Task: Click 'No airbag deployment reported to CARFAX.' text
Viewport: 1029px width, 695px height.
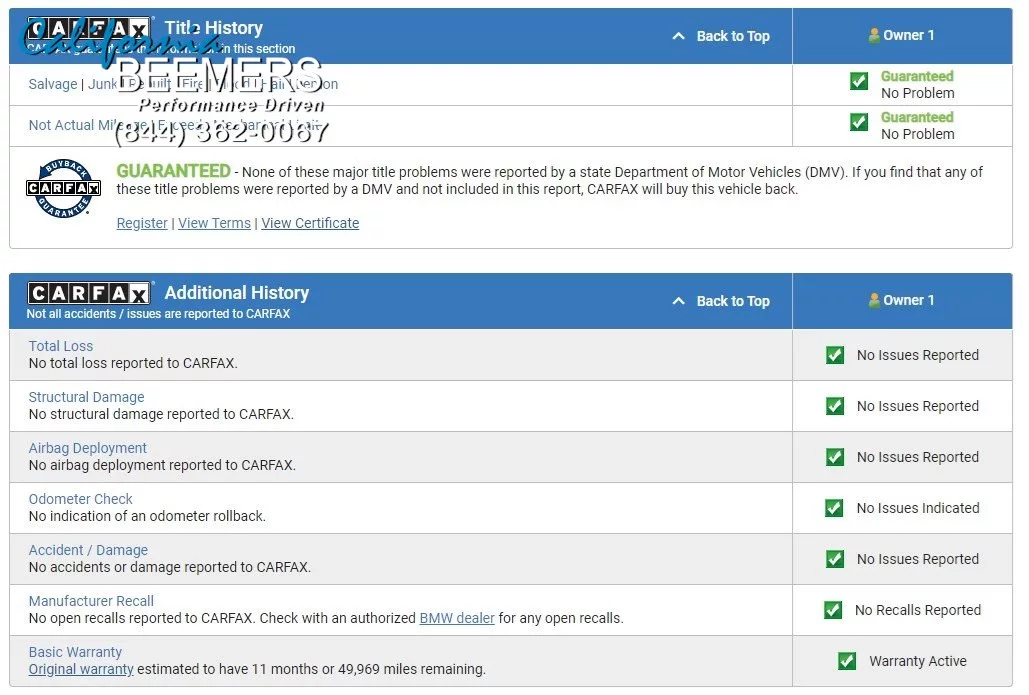Action: [x=162, y=465]
